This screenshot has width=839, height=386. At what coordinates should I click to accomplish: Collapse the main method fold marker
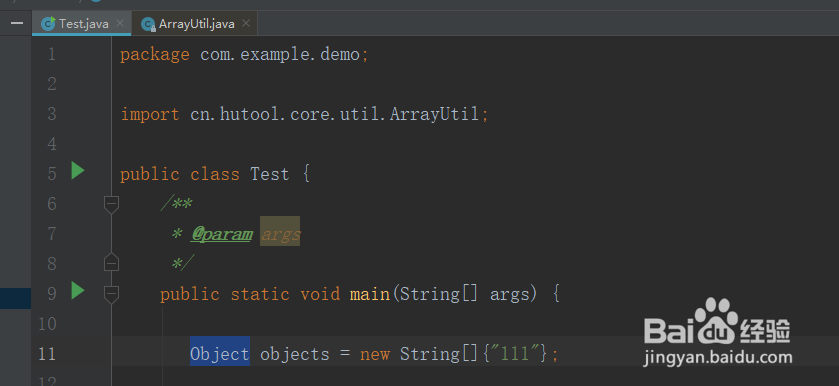click(x=111, y=294)
